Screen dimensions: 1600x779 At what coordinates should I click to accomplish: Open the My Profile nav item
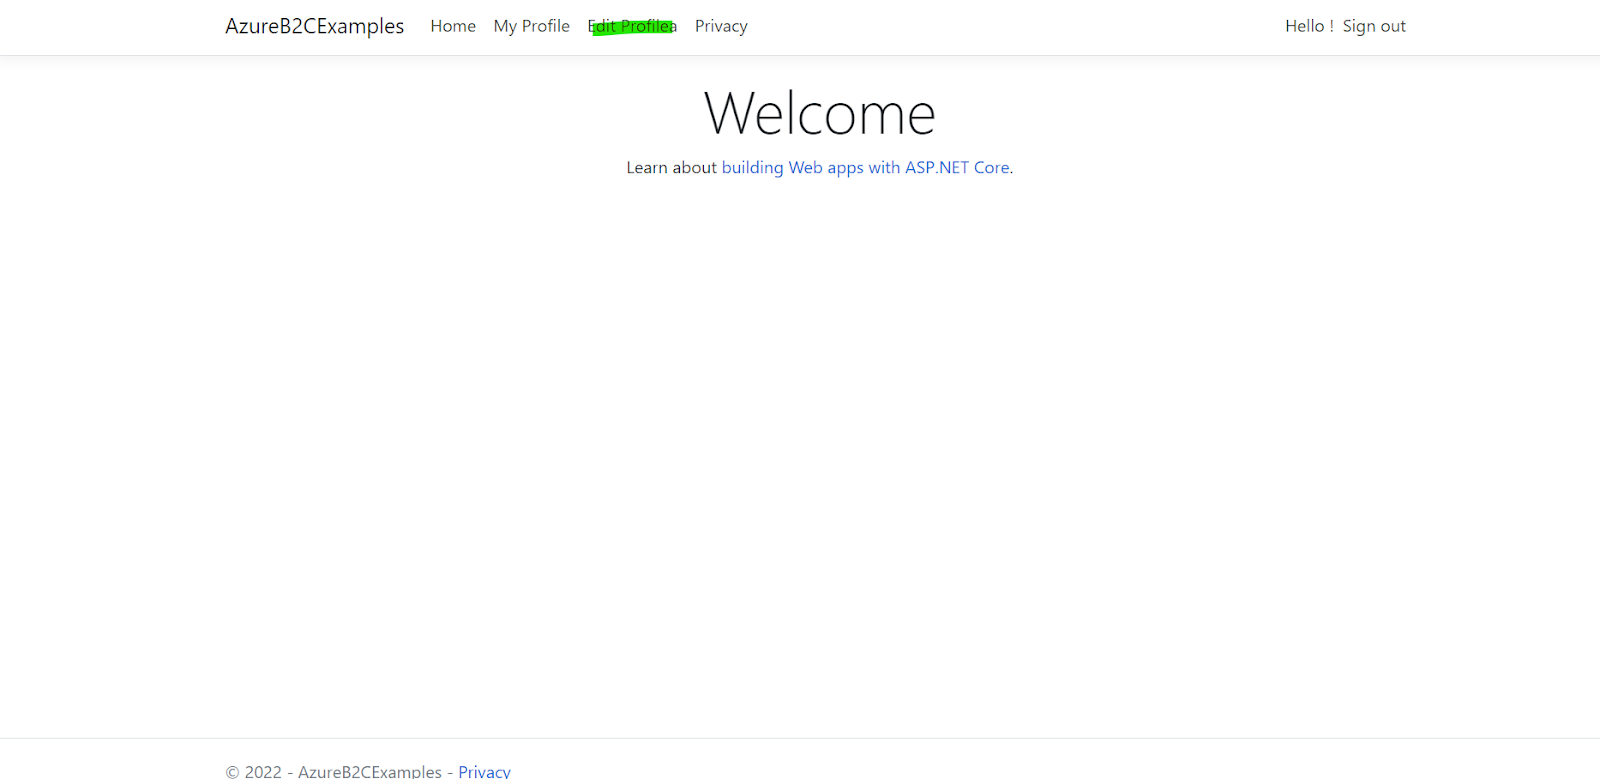tap(531, 26)
